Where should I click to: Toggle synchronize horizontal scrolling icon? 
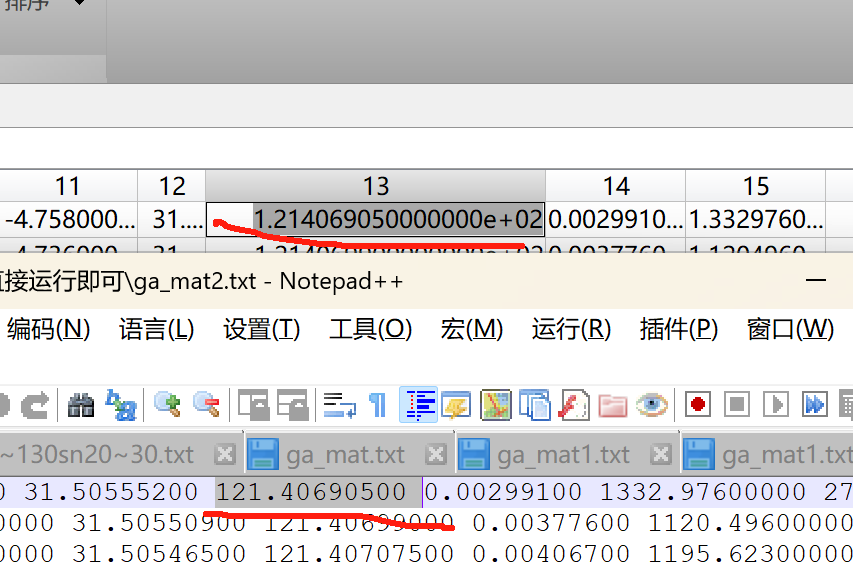(x=293, y=405)
